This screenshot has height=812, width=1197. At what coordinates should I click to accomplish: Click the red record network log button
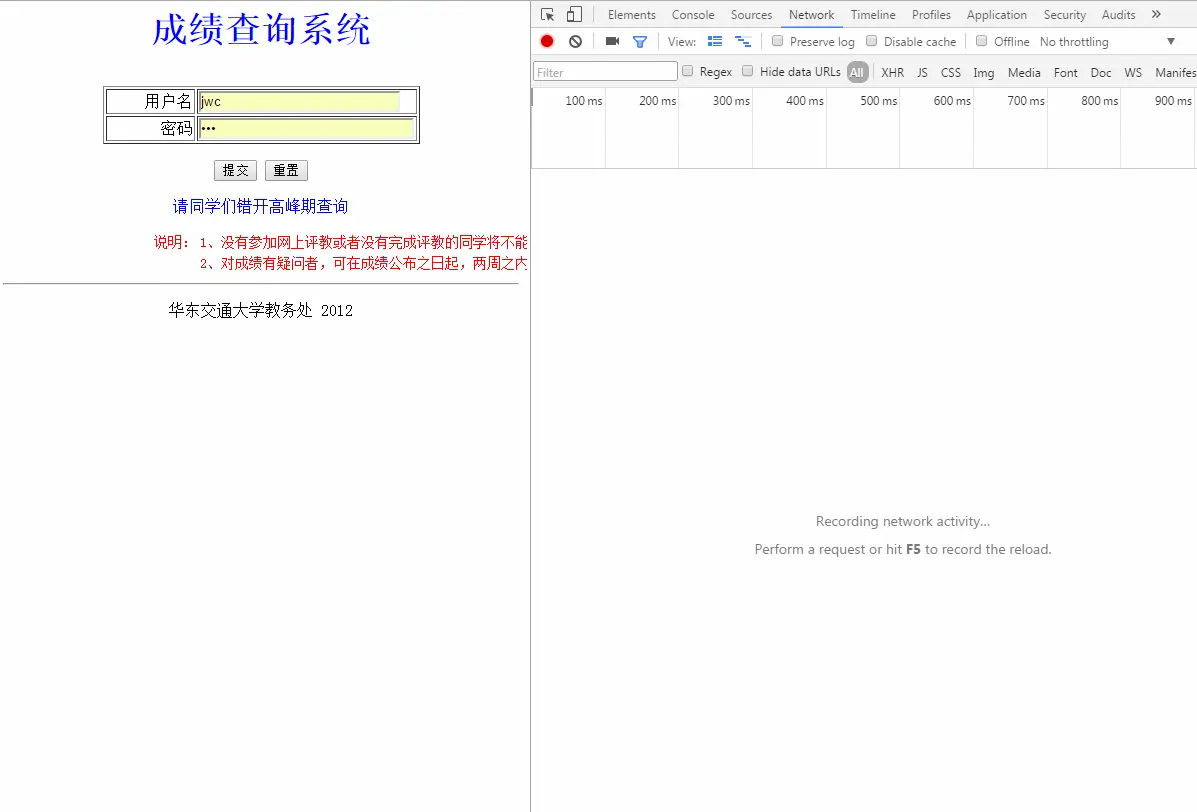546,41
